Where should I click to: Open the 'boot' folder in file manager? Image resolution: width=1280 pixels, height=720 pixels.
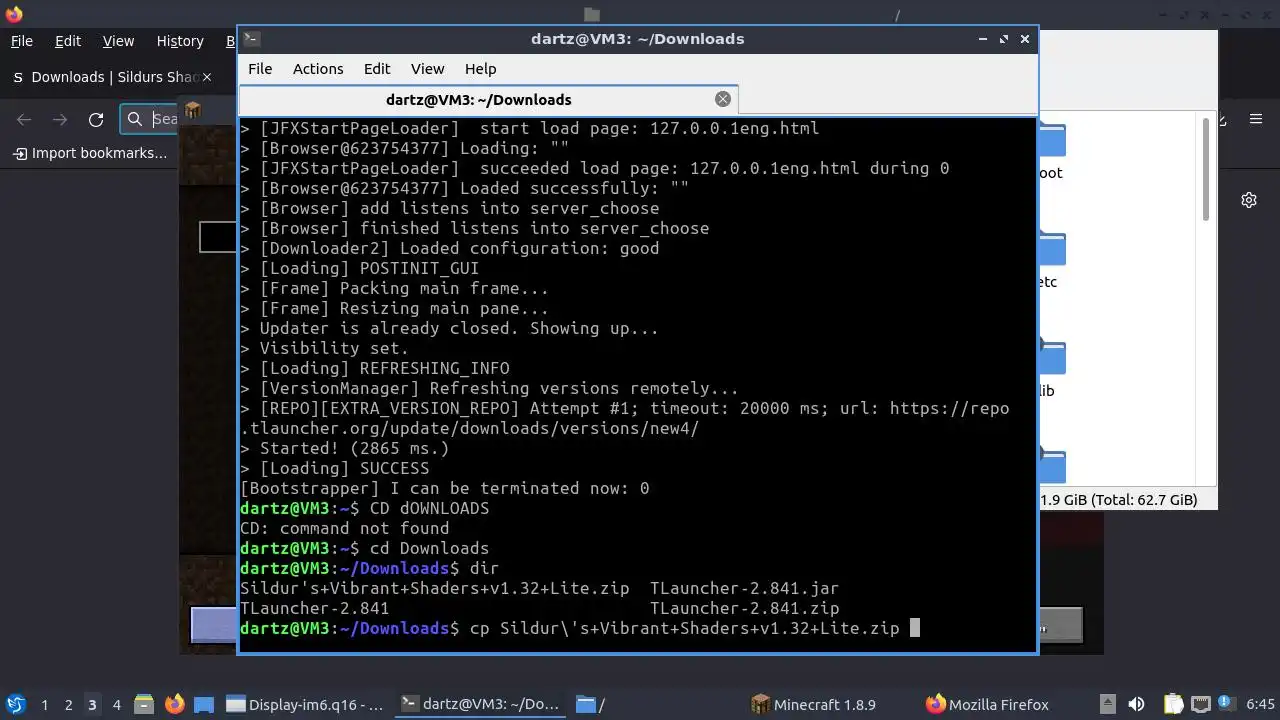coord(1050,150)
